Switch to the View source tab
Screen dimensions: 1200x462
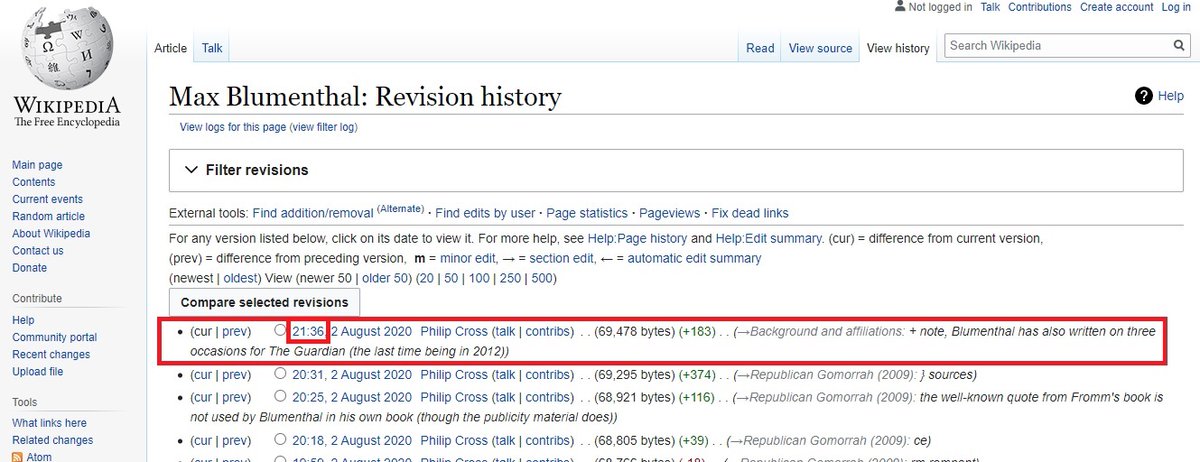(x=820, y=48)
